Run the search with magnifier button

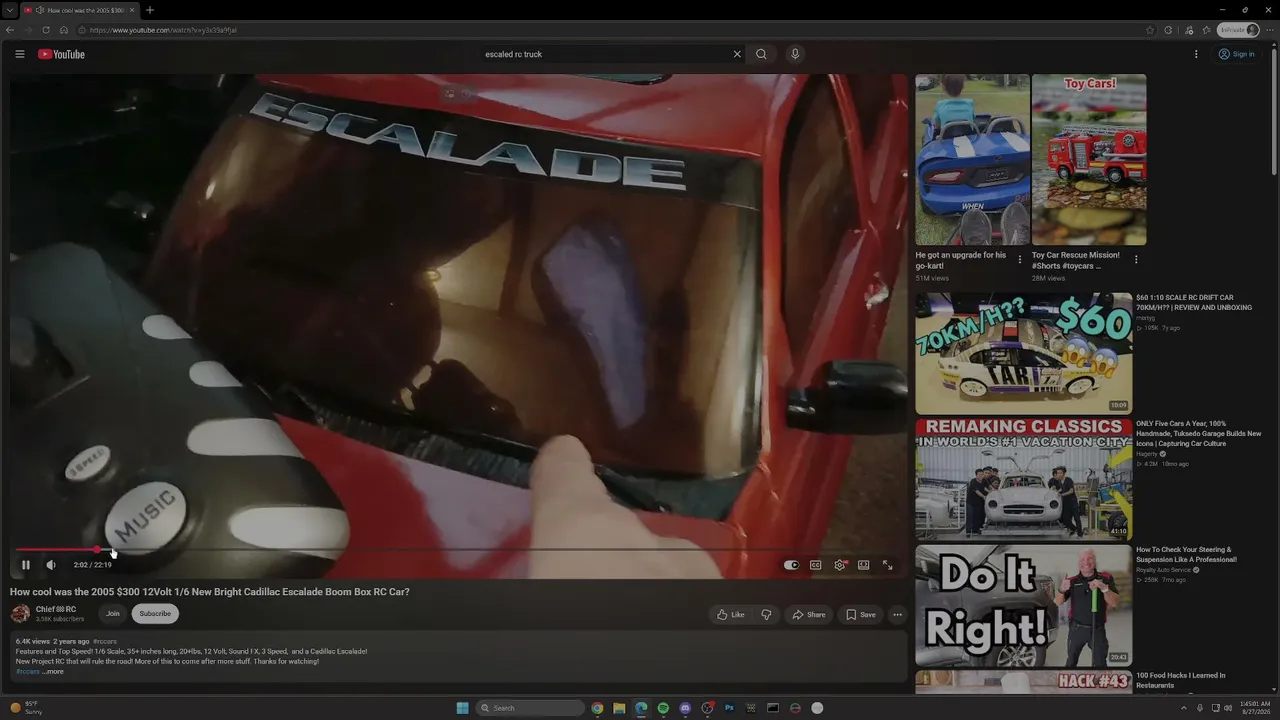pyautogui.click(x=761, y=54)
